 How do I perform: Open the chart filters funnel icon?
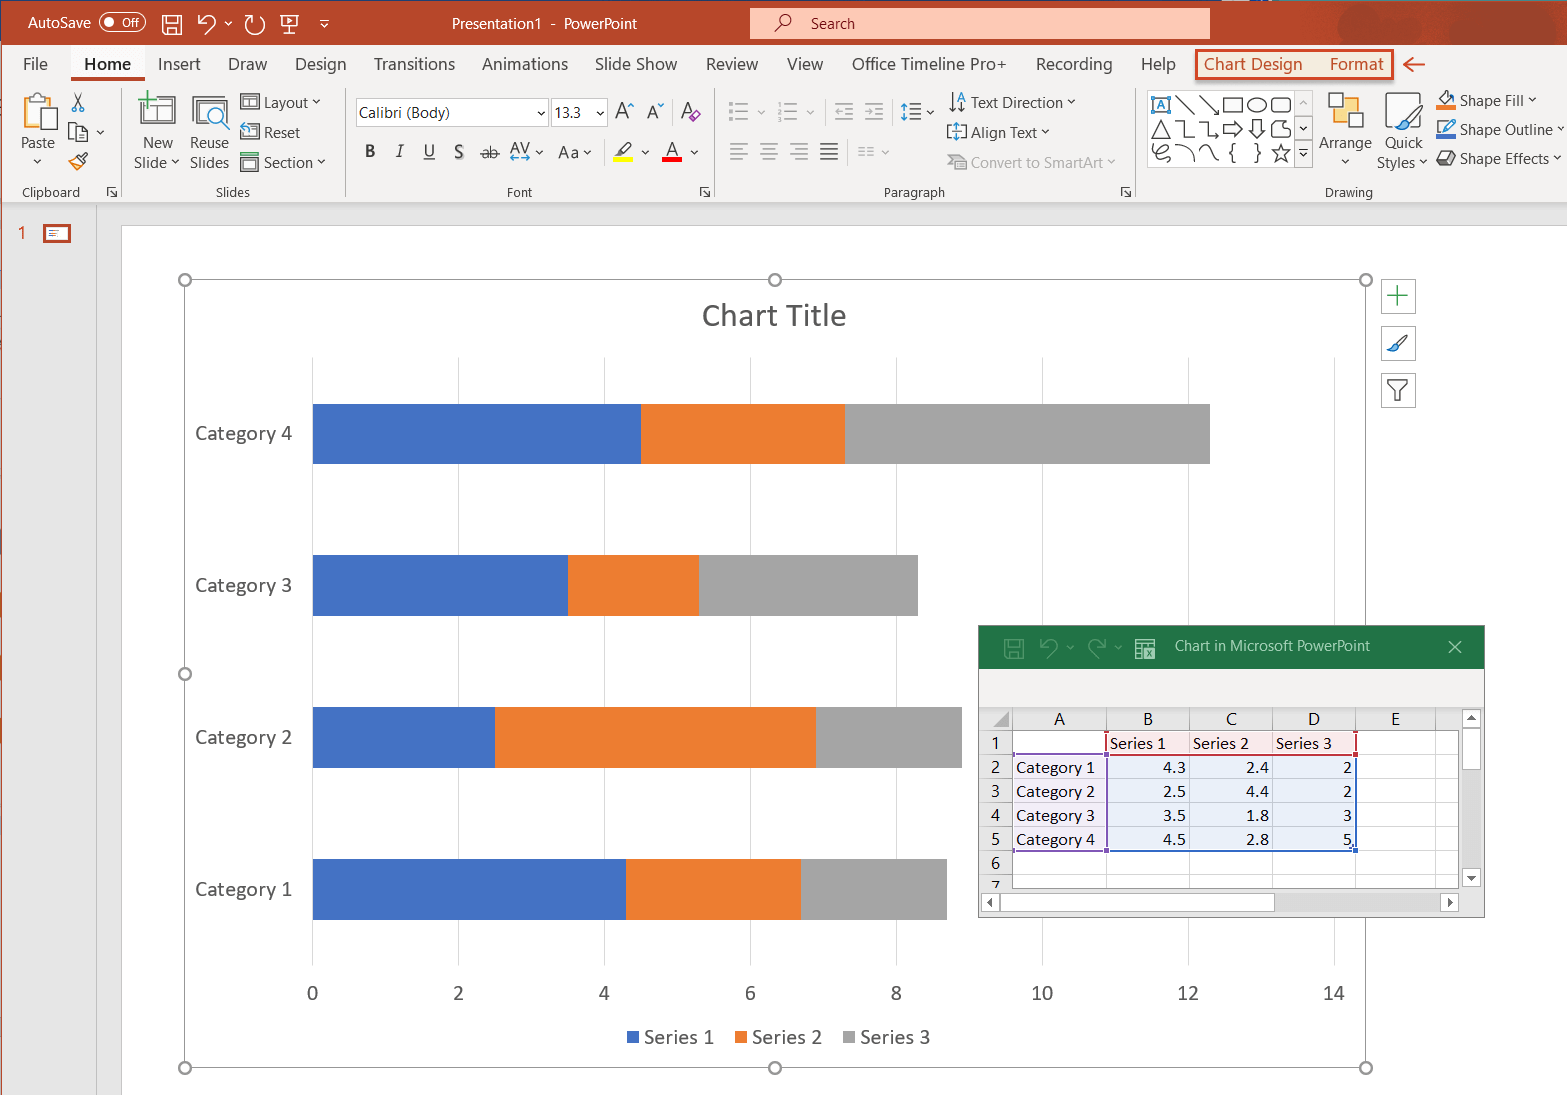1397,390
